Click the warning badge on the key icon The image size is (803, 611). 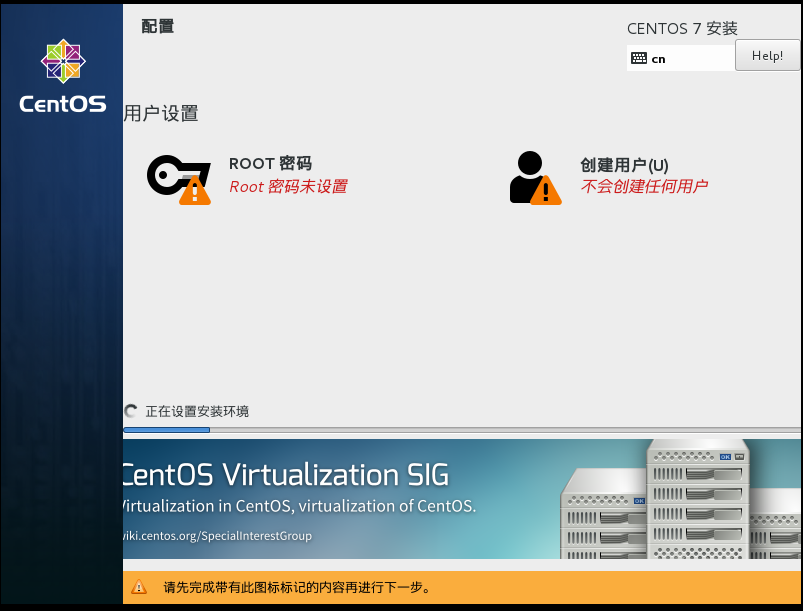tap(195, 190)
